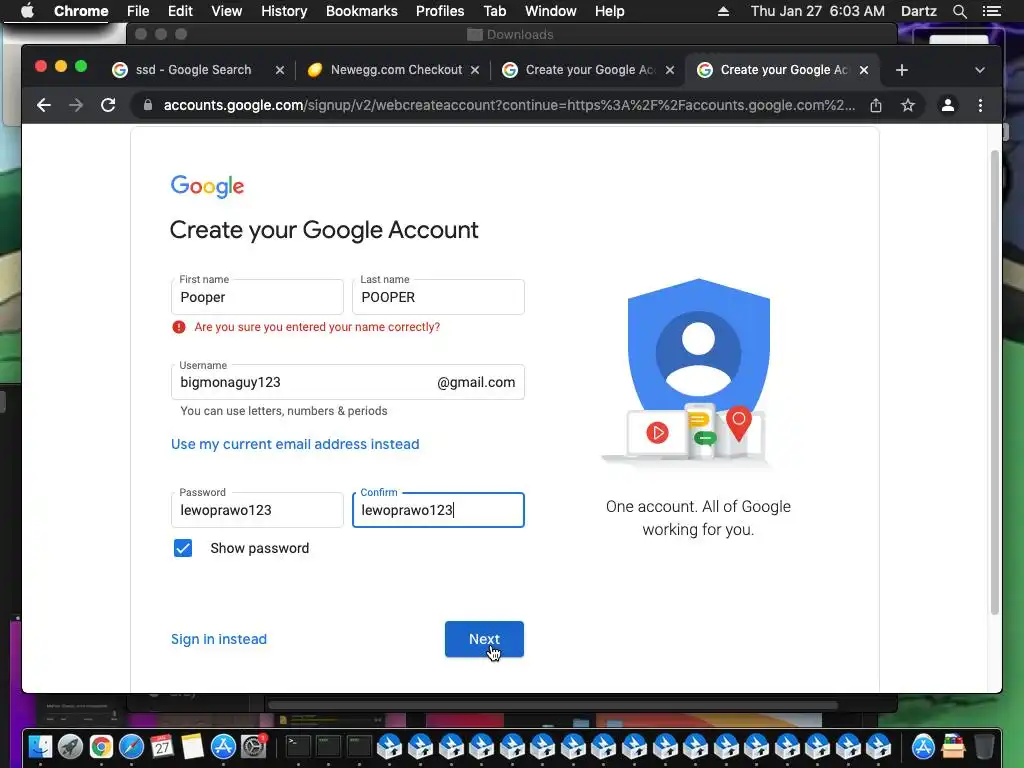Open the History menu
1024x768 pixels.
click(284, 11)
